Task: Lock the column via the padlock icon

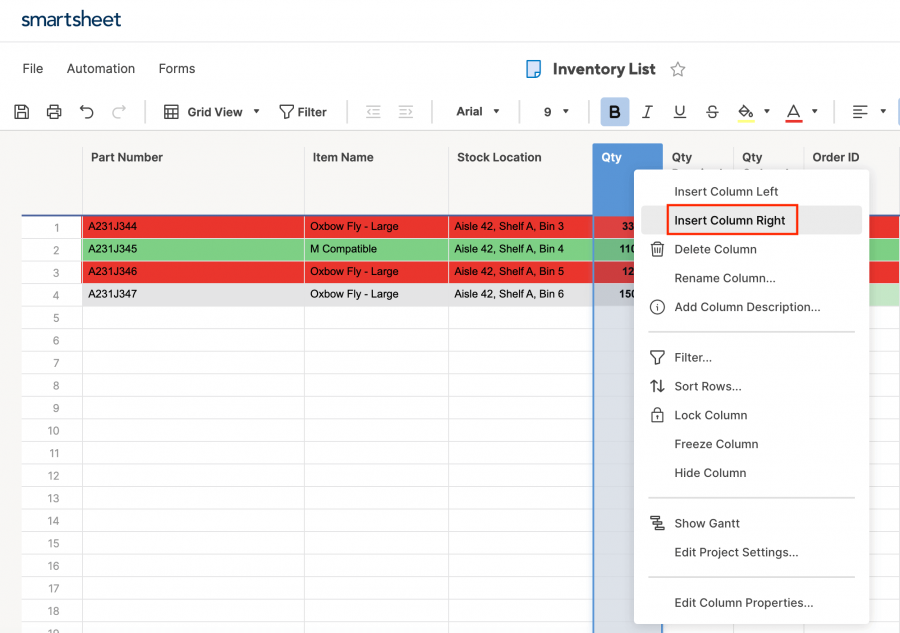Action: [658, 415]
